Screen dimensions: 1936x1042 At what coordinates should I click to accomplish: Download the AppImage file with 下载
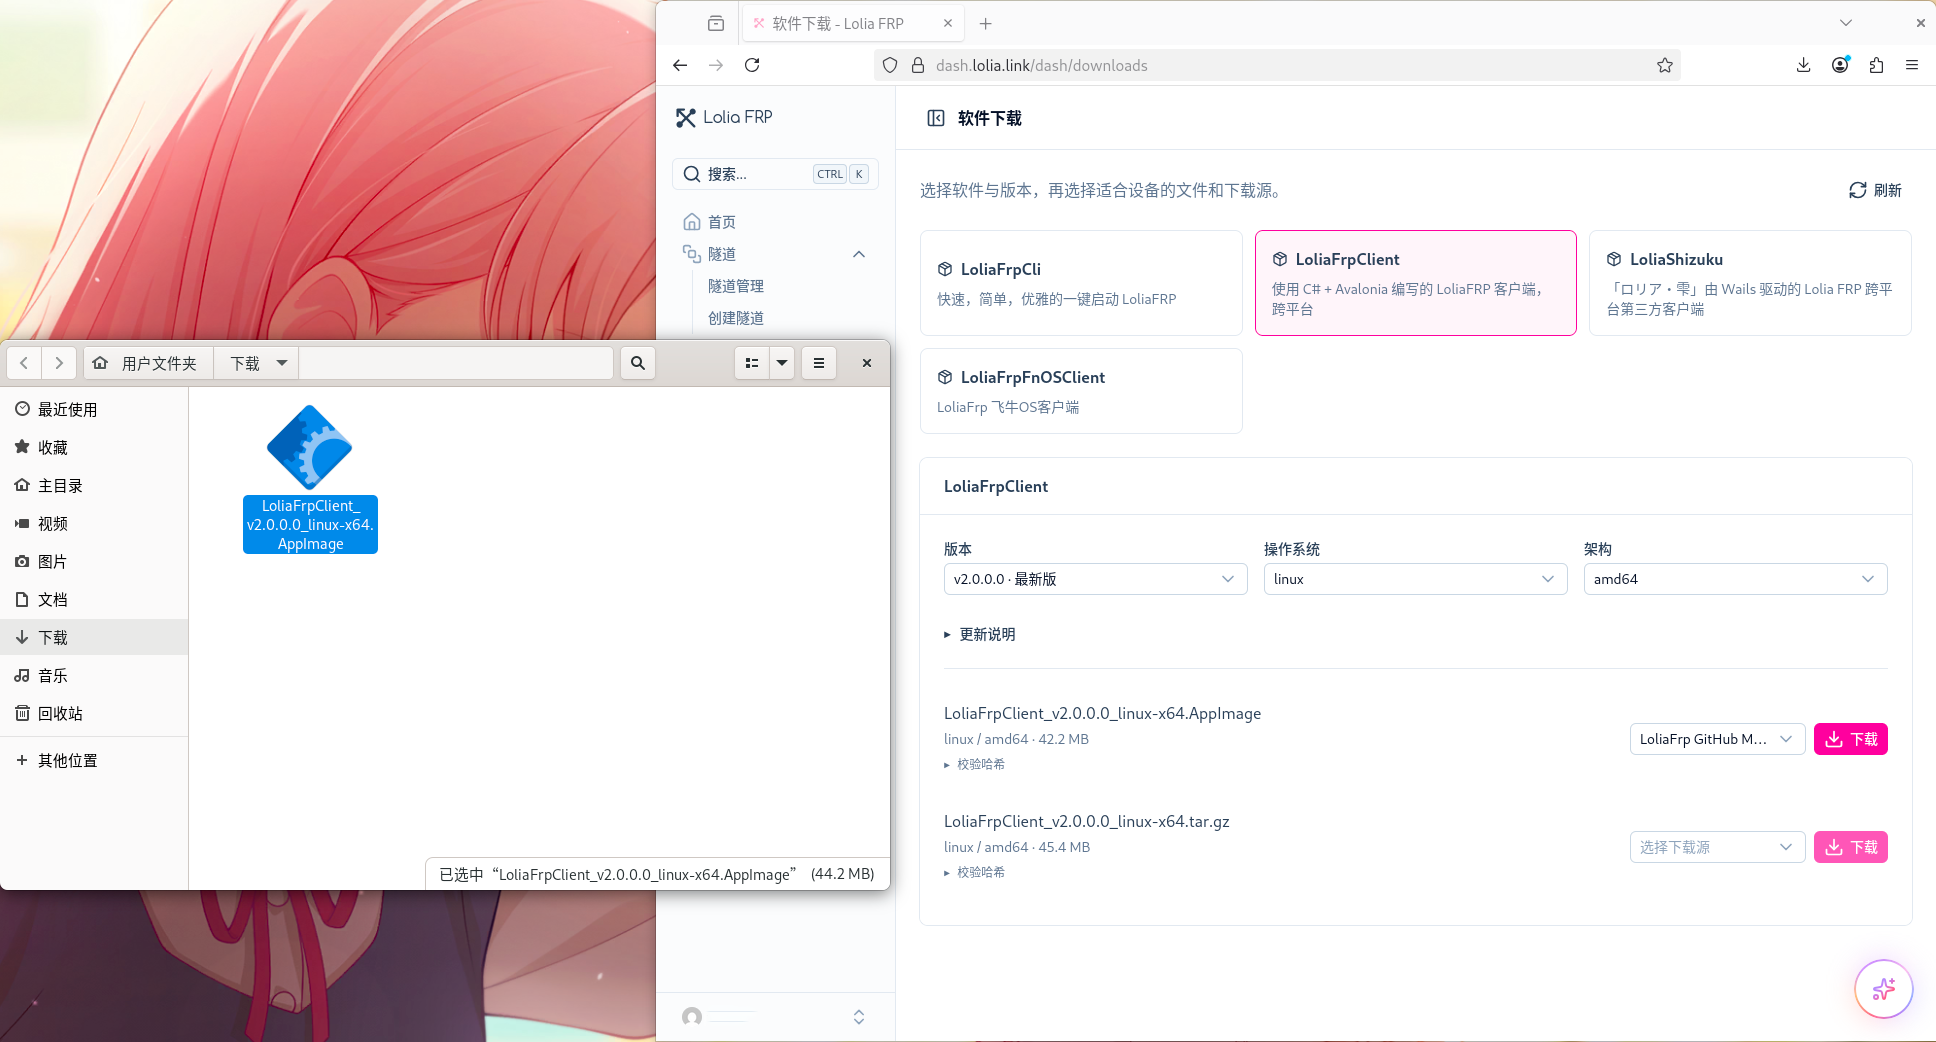(1850, 739)
